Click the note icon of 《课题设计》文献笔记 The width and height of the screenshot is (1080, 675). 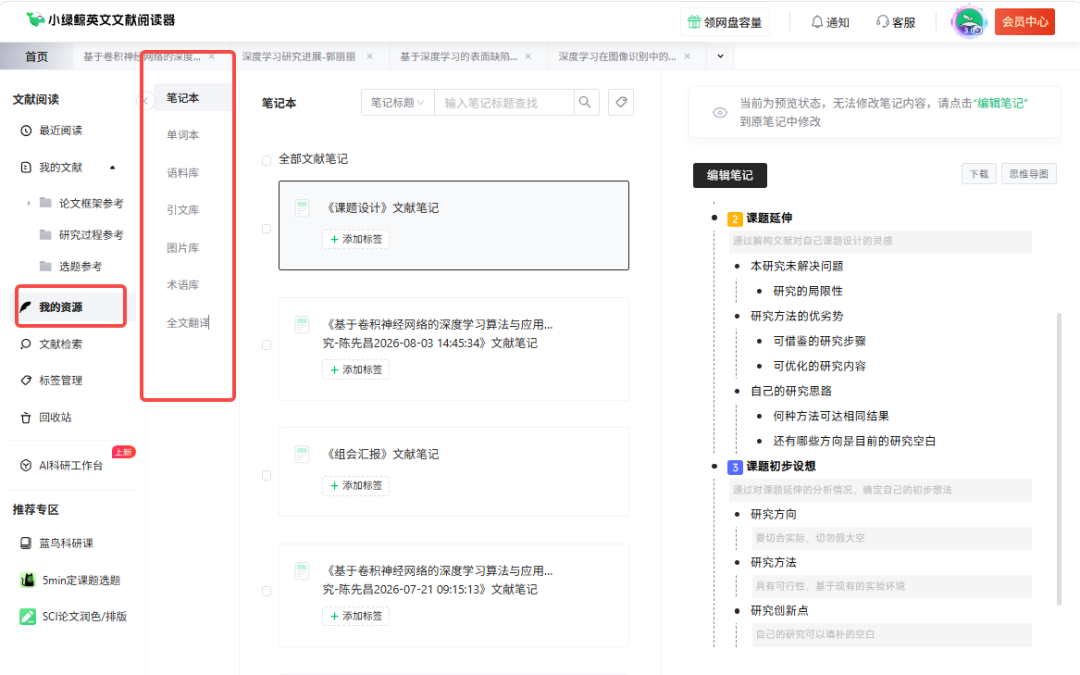pyautogui.click(x=302, y=208)
